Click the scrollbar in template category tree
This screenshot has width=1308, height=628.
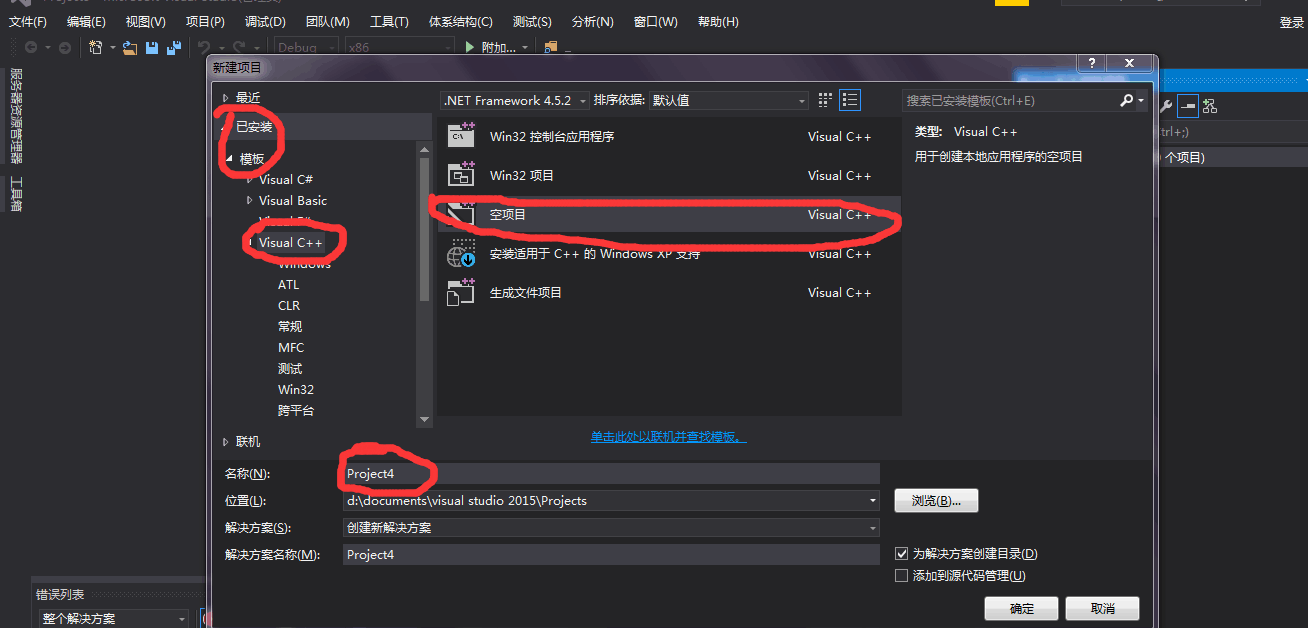coord(424,230)
